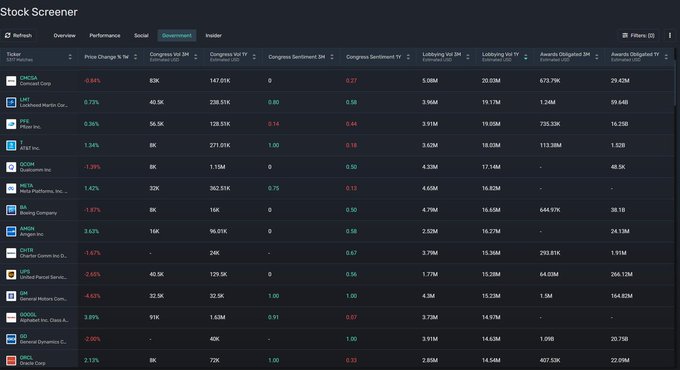Click the AT&T logo icon
This screenshot has height=370, width=680.
click(x=11, y=145)
